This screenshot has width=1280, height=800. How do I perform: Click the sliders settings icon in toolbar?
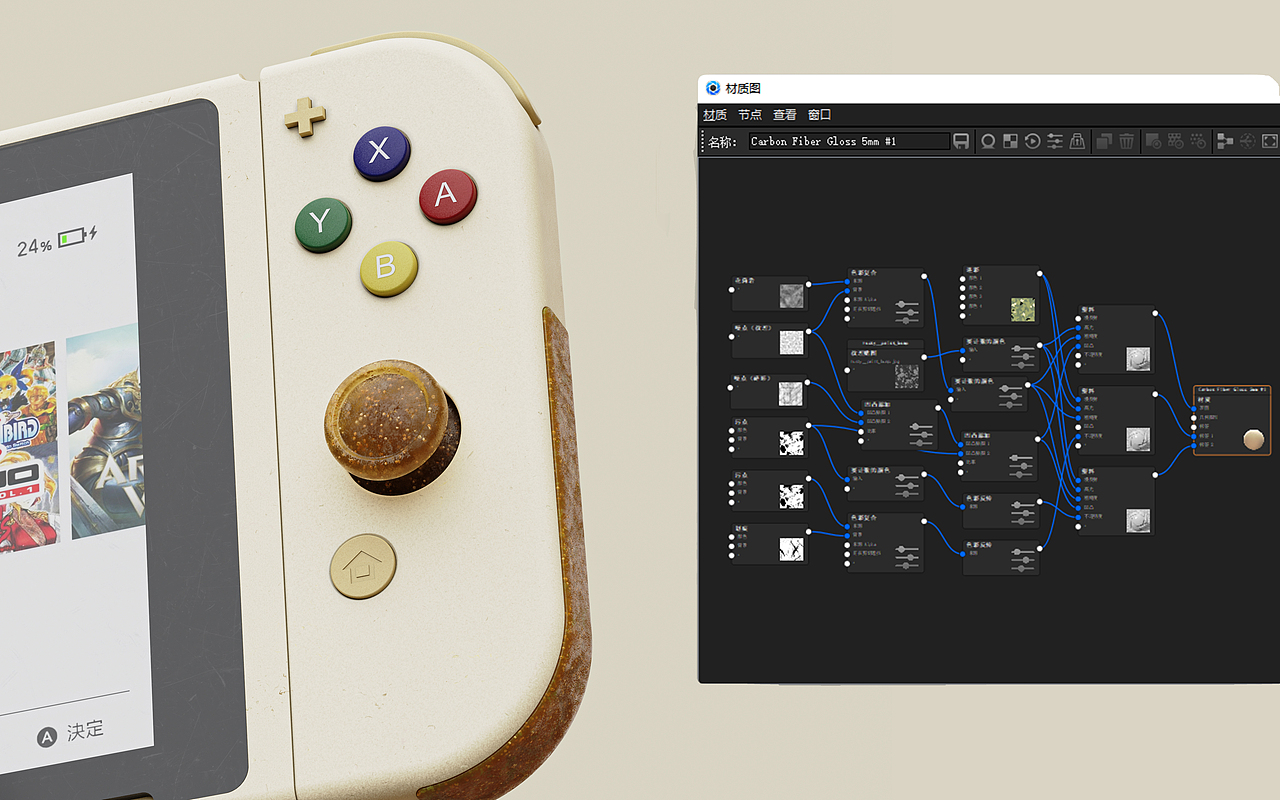(x=1055, y=142)
